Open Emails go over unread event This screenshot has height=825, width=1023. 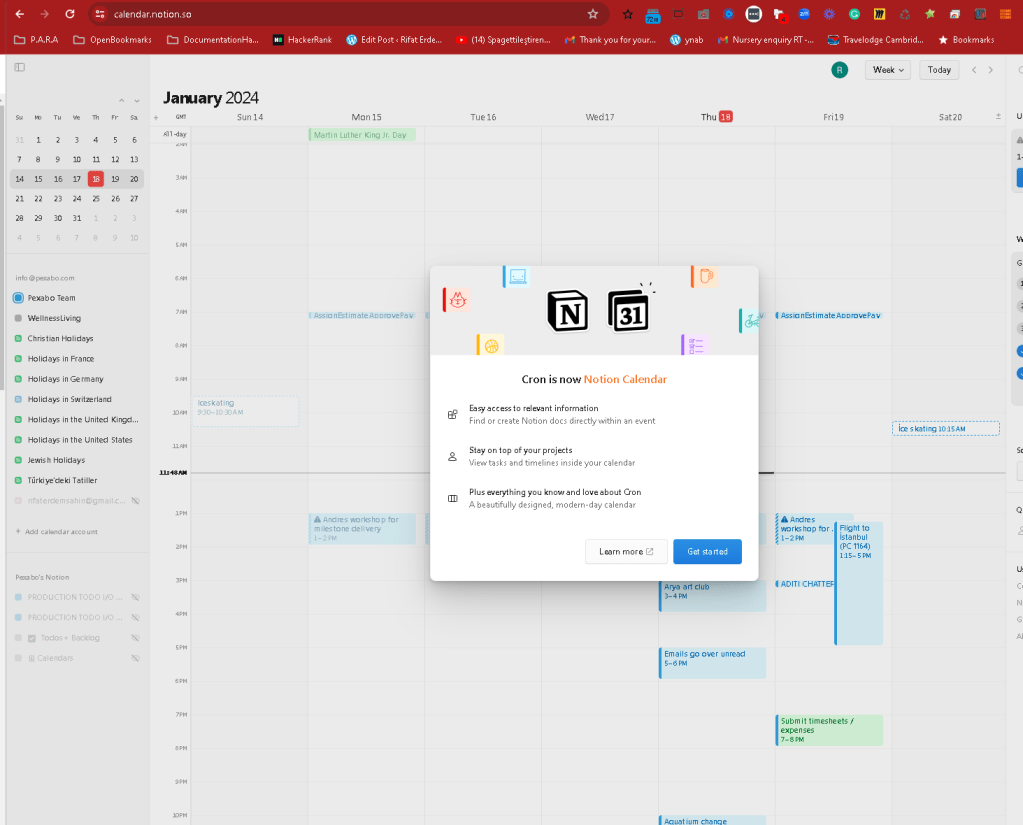tap(712, 663)
